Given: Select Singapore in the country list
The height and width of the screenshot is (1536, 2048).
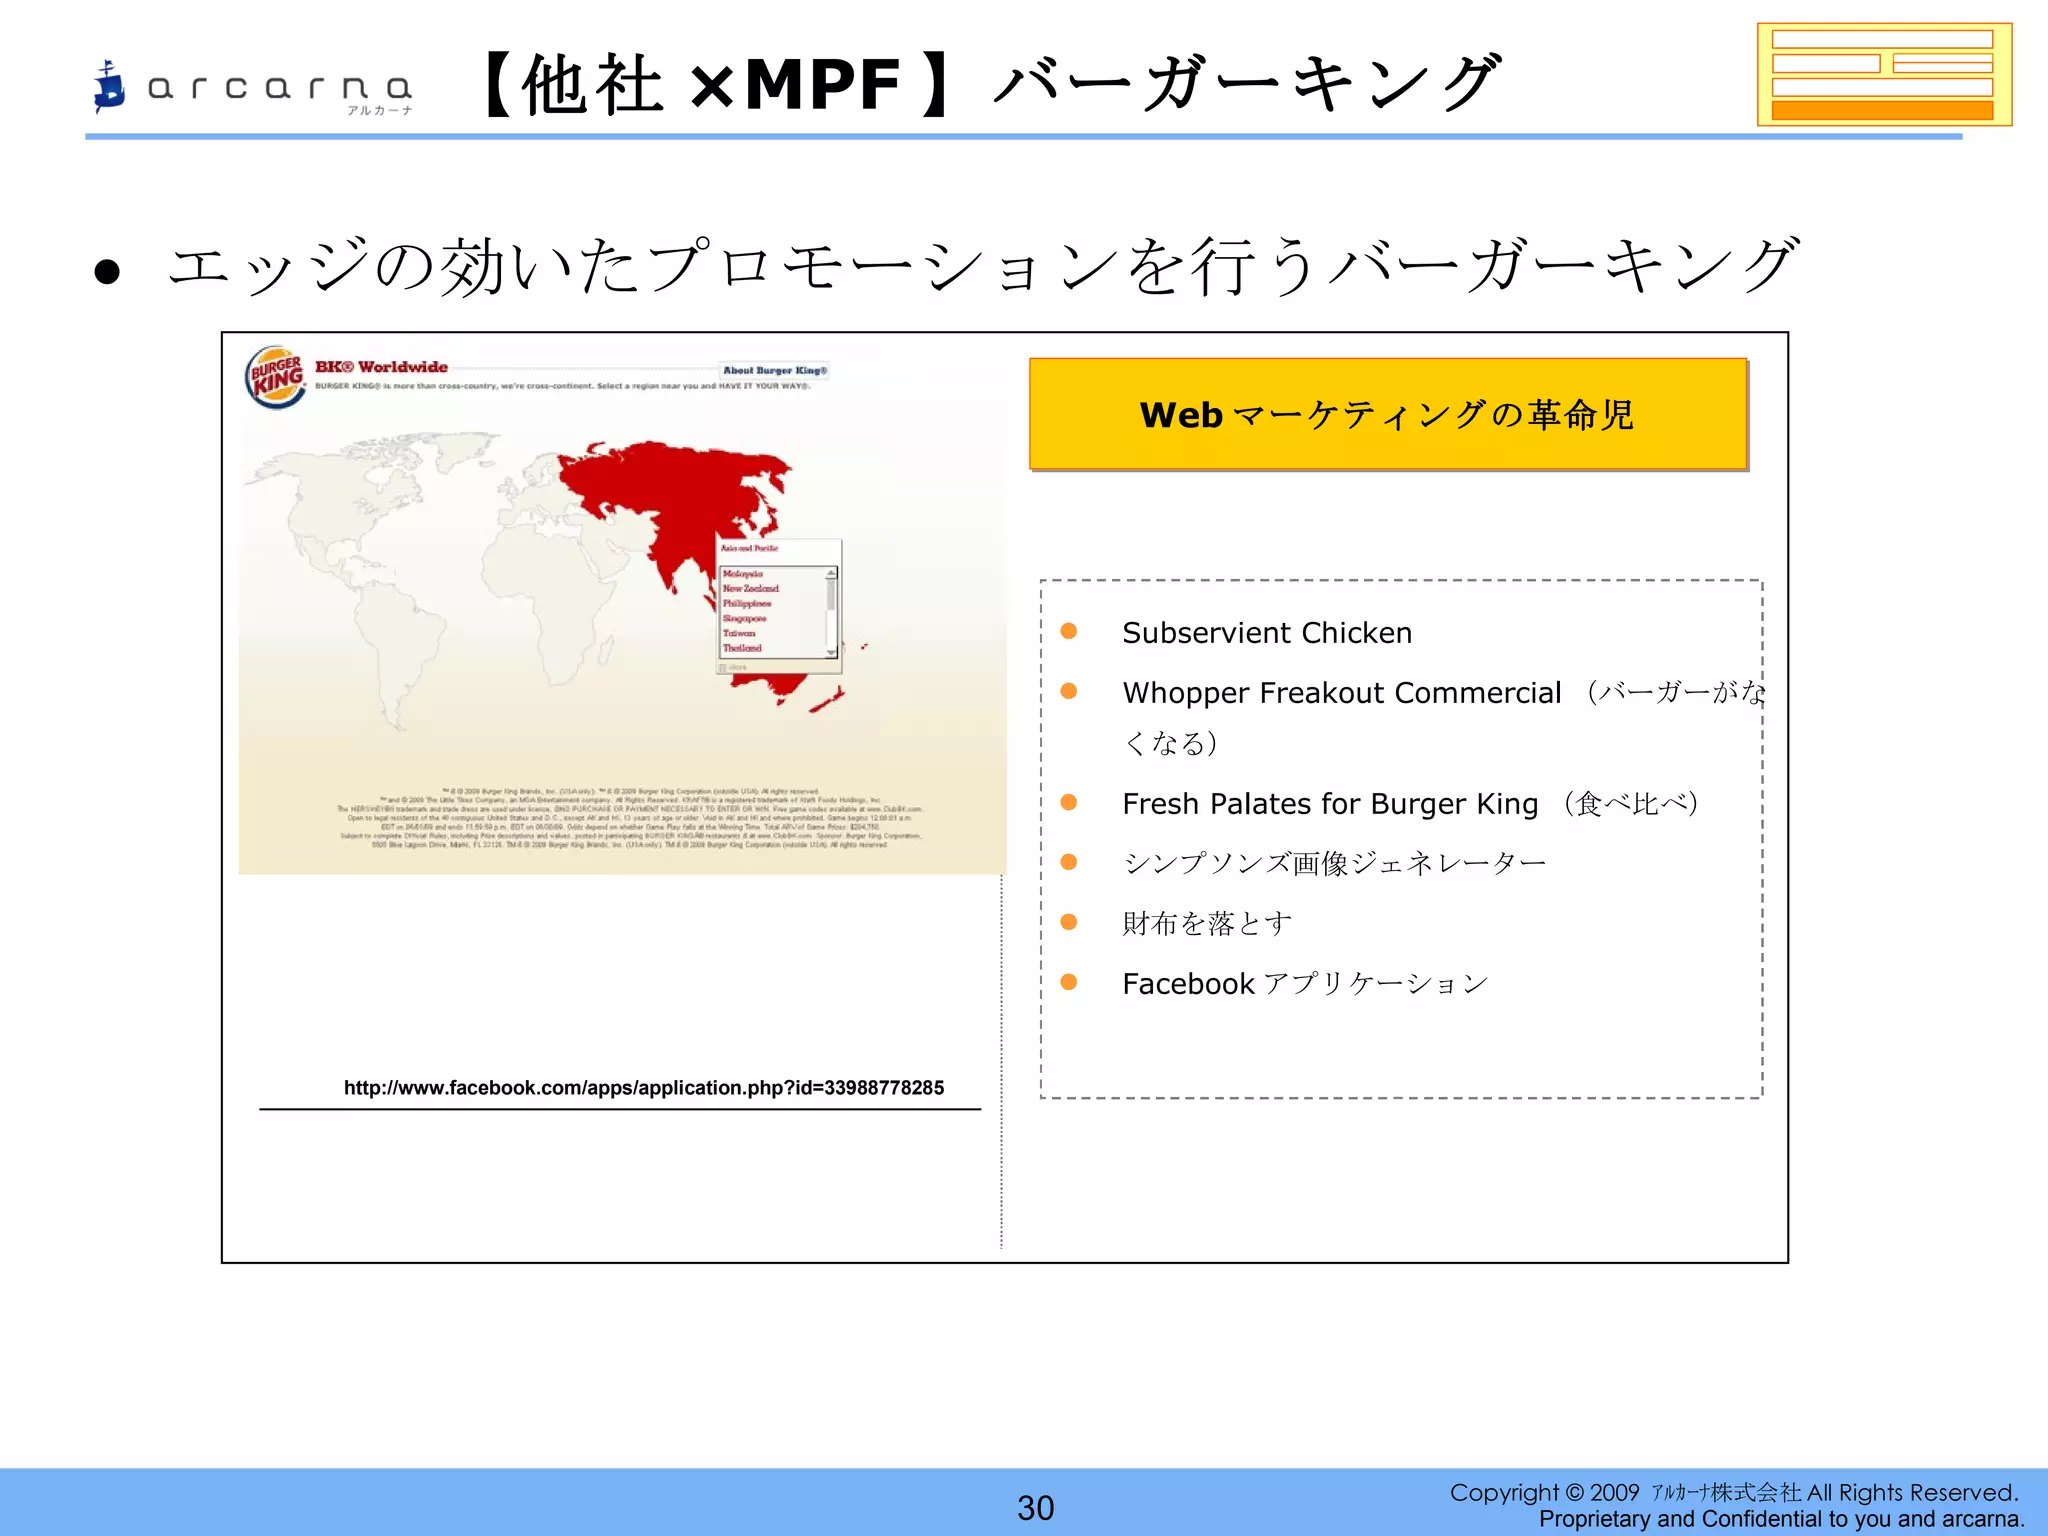Looking at the screenshot, I should coord(745,618).
